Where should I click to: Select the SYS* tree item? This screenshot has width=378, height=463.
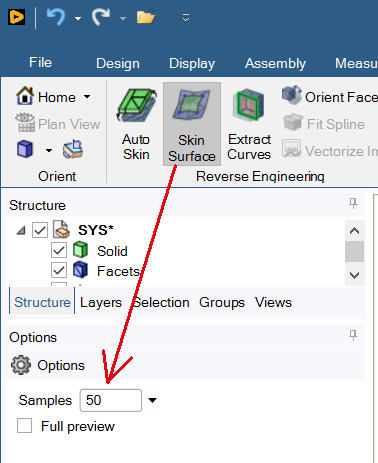coord(96,230)
